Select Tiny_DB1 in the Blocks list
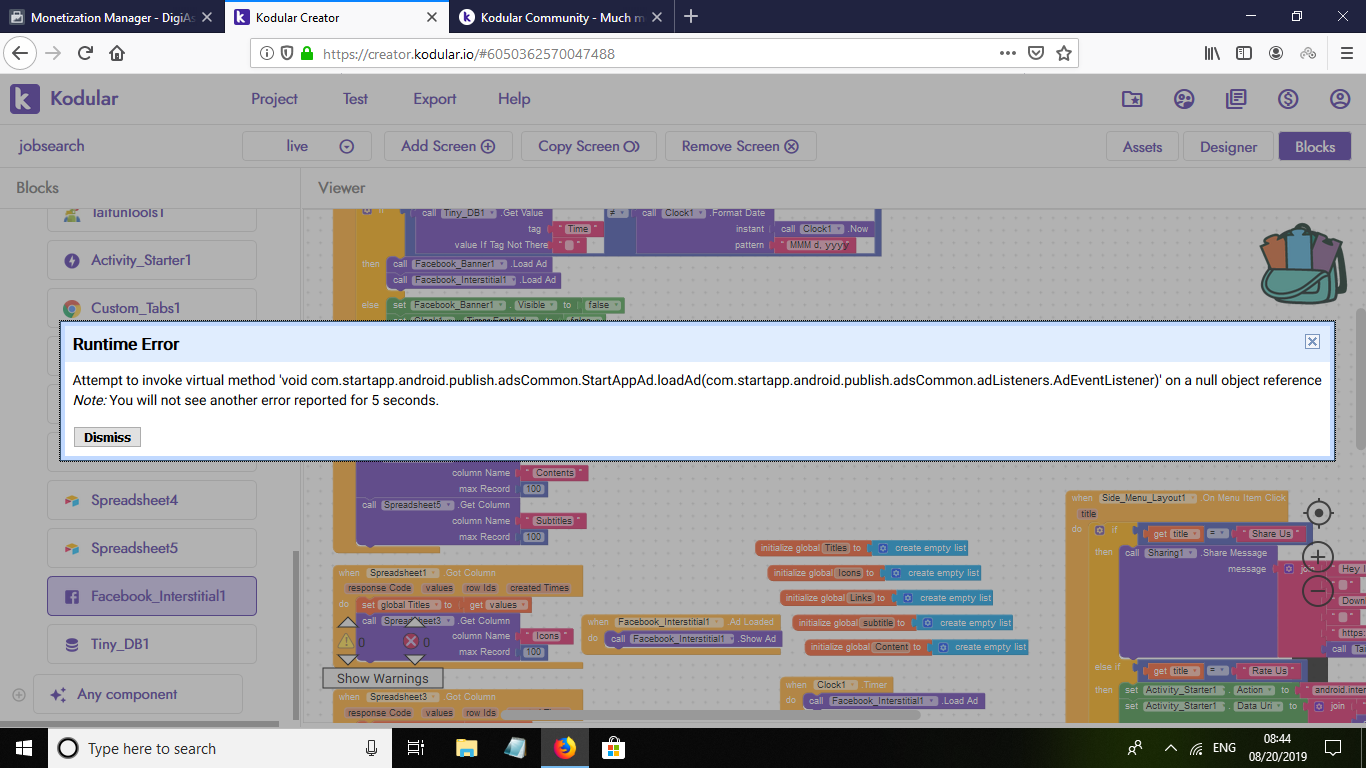 152,644
